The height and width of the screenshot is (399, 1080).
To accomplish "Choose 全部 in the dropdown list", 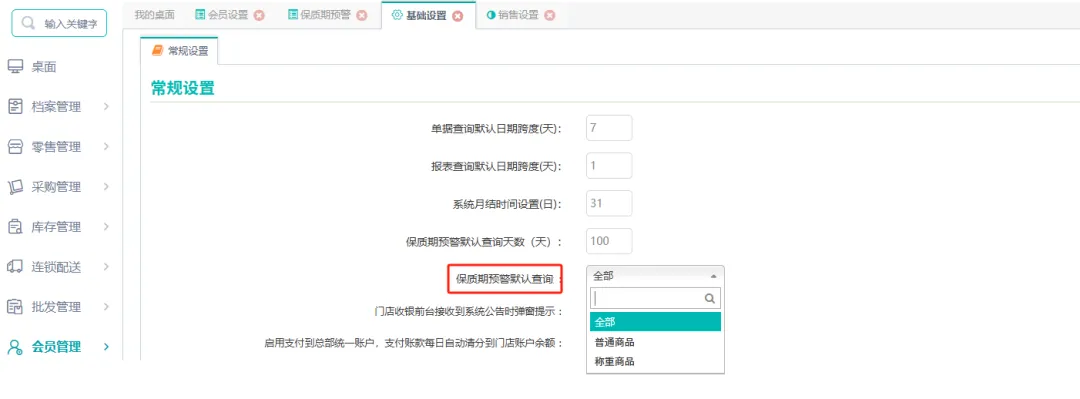I will click(655, 322).
